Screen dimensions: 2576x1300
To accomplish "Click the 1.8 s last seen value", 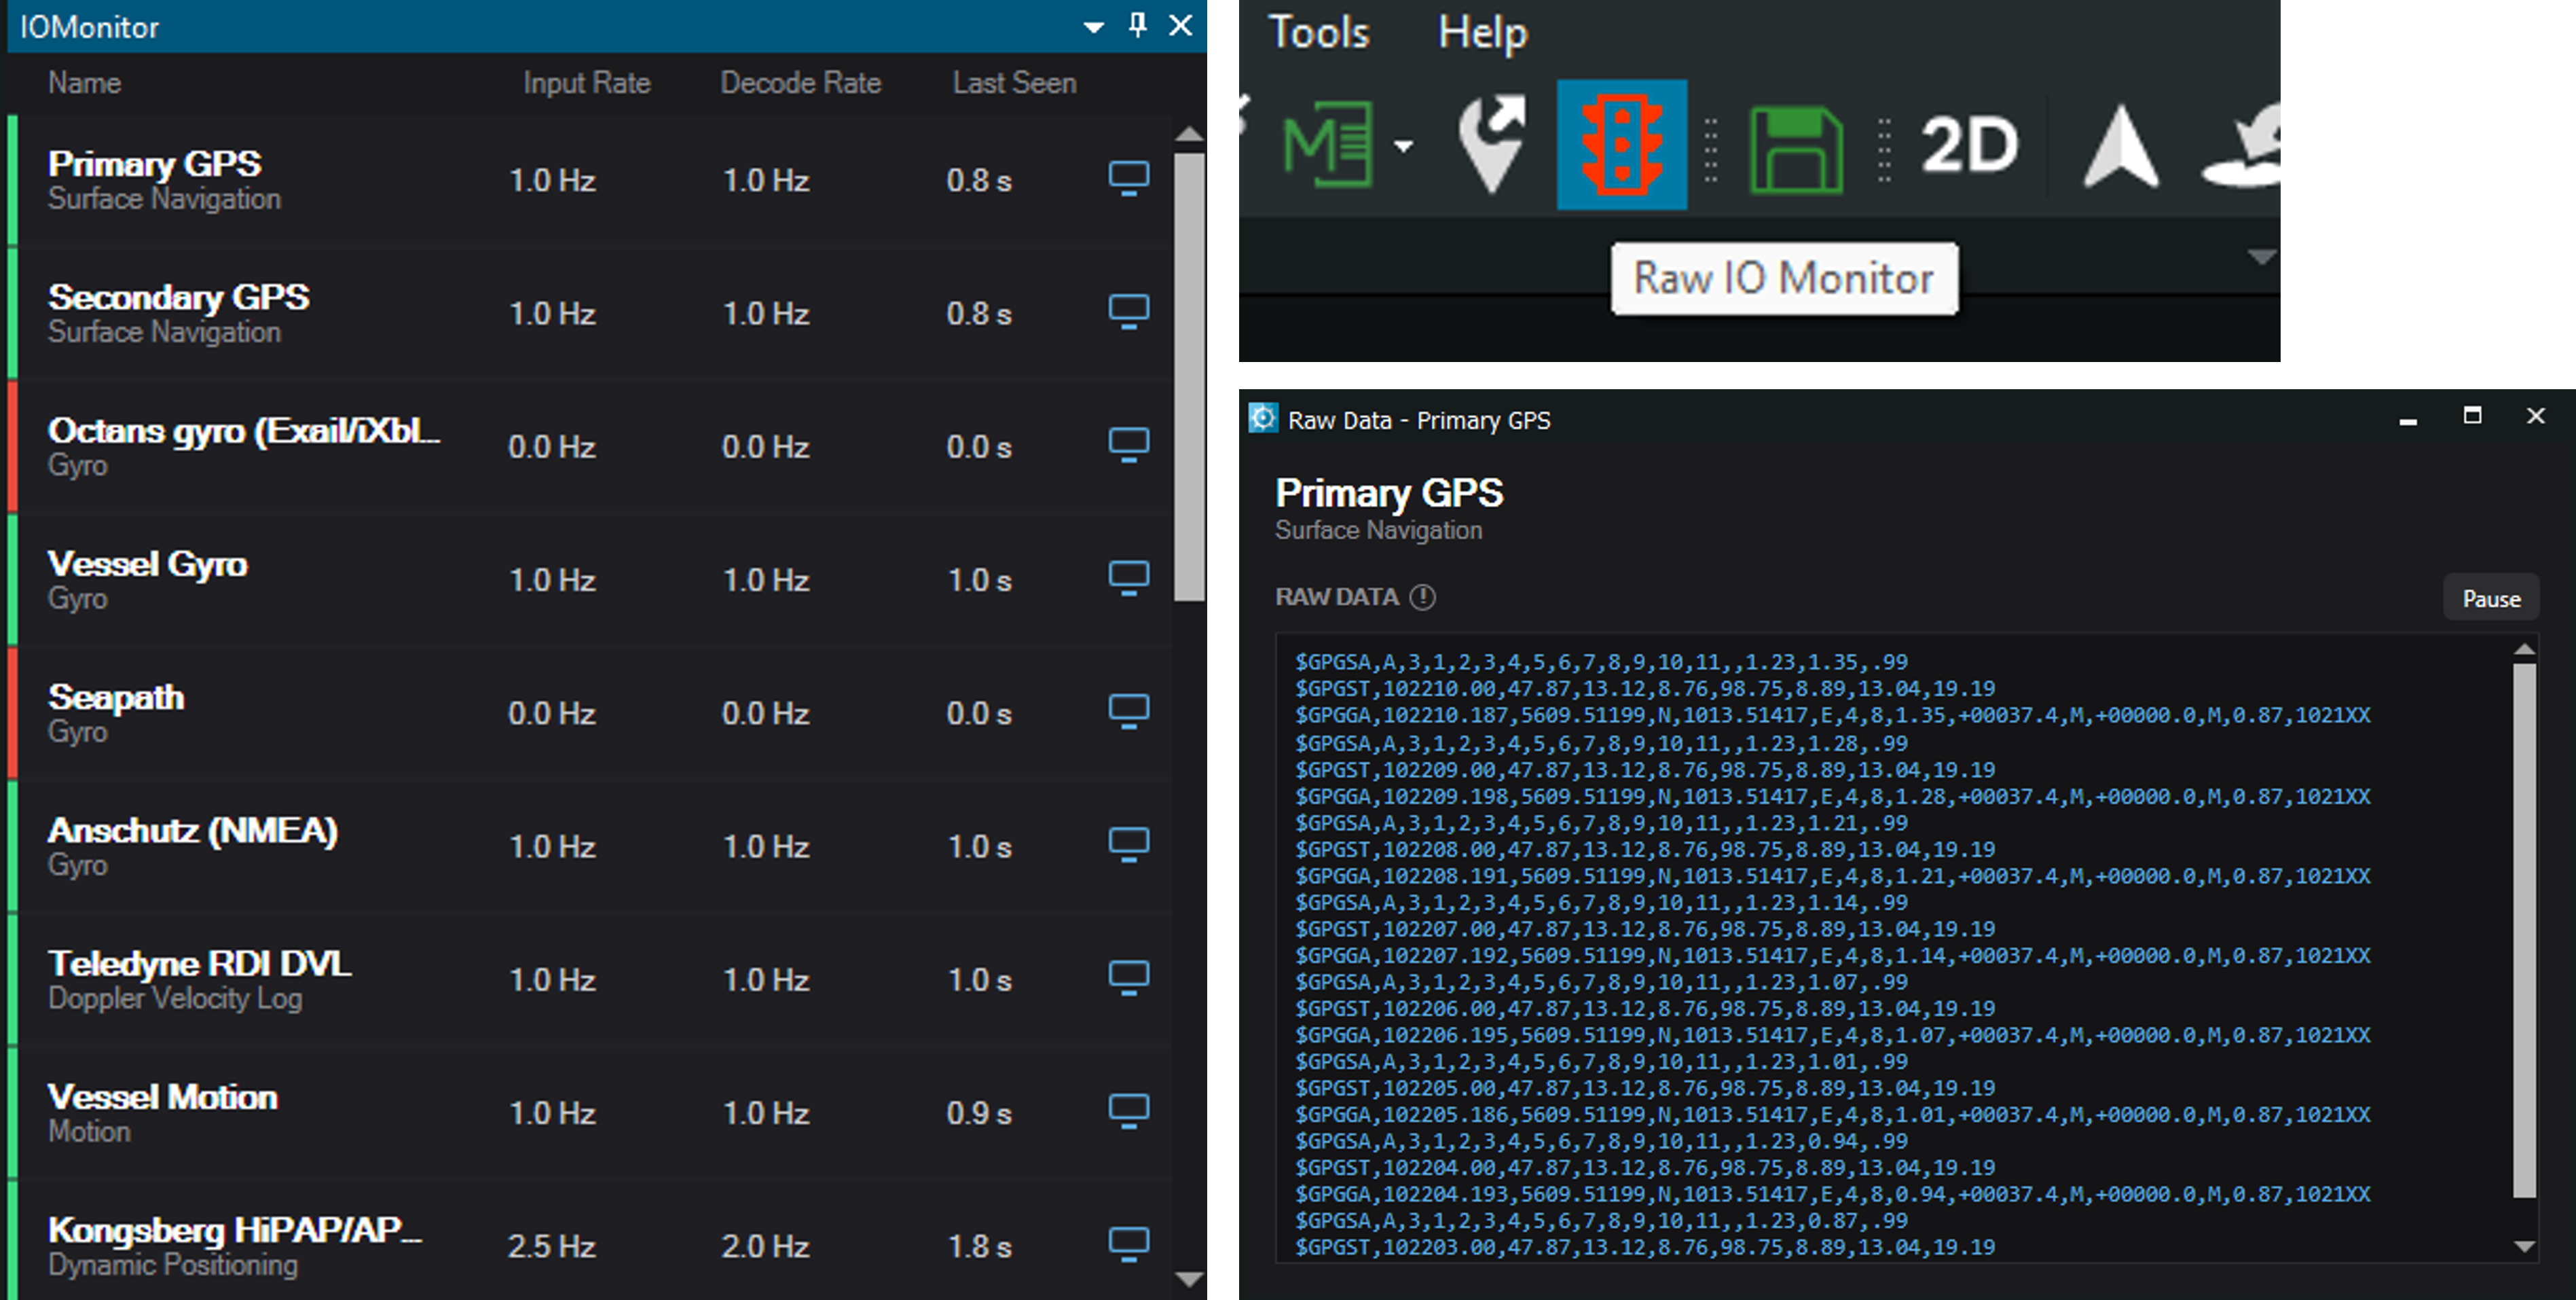I will point(980,1246).
